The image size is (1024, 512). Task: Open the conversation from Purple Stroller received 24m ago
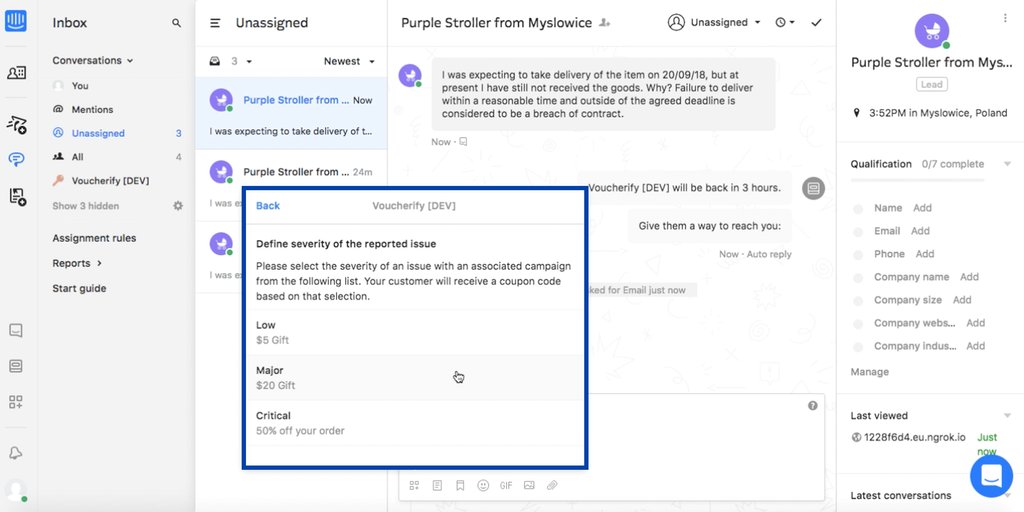coord(291,185)
